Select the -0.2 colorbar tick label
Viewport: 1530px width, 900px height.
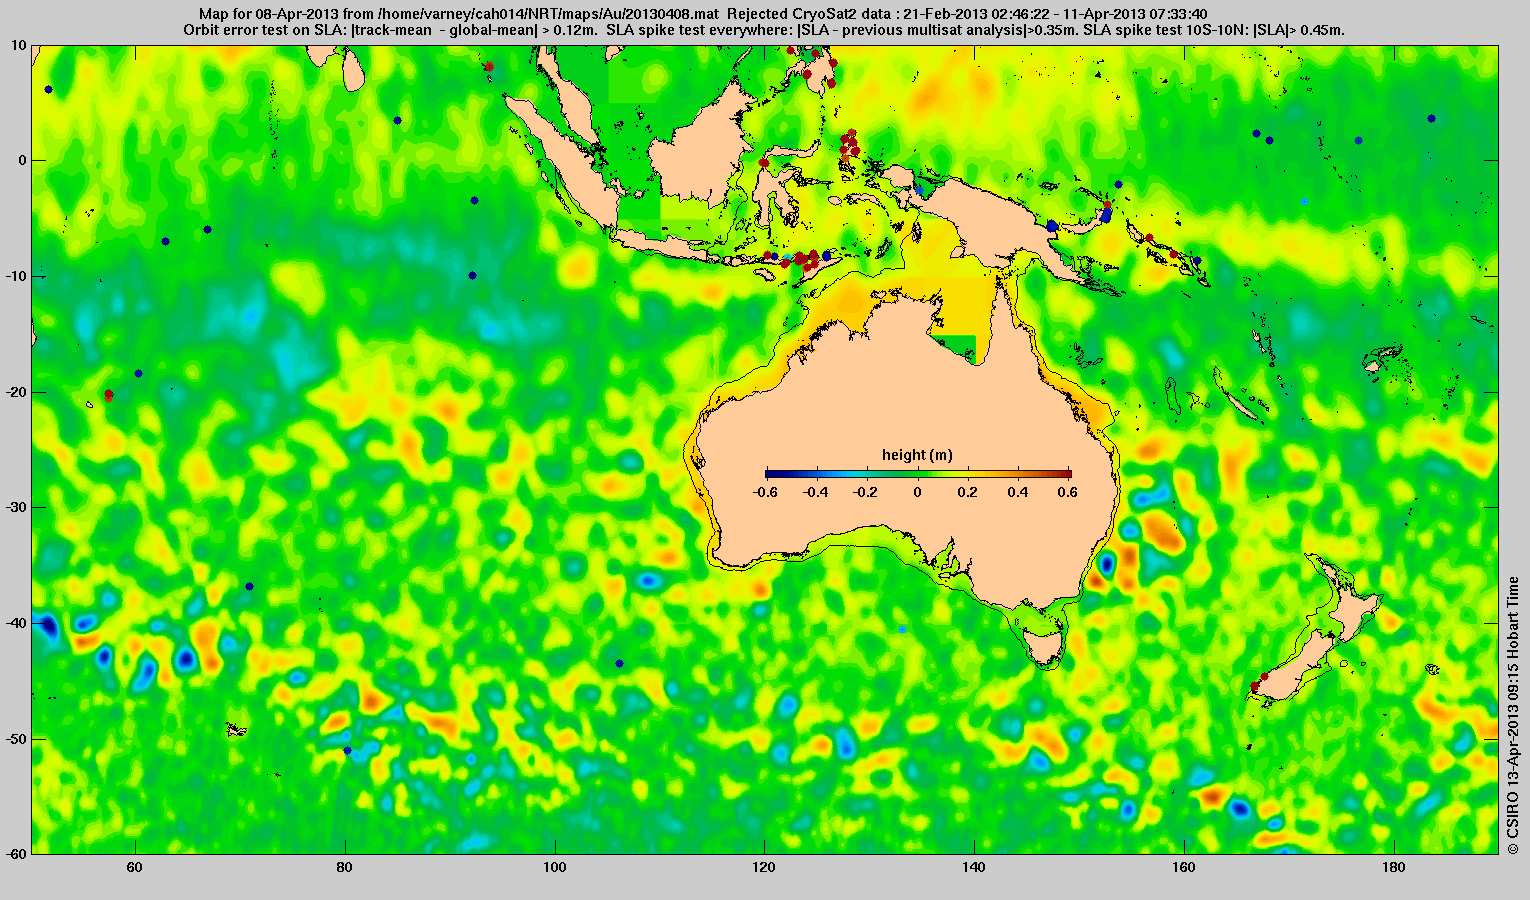(x=867, y=492)
